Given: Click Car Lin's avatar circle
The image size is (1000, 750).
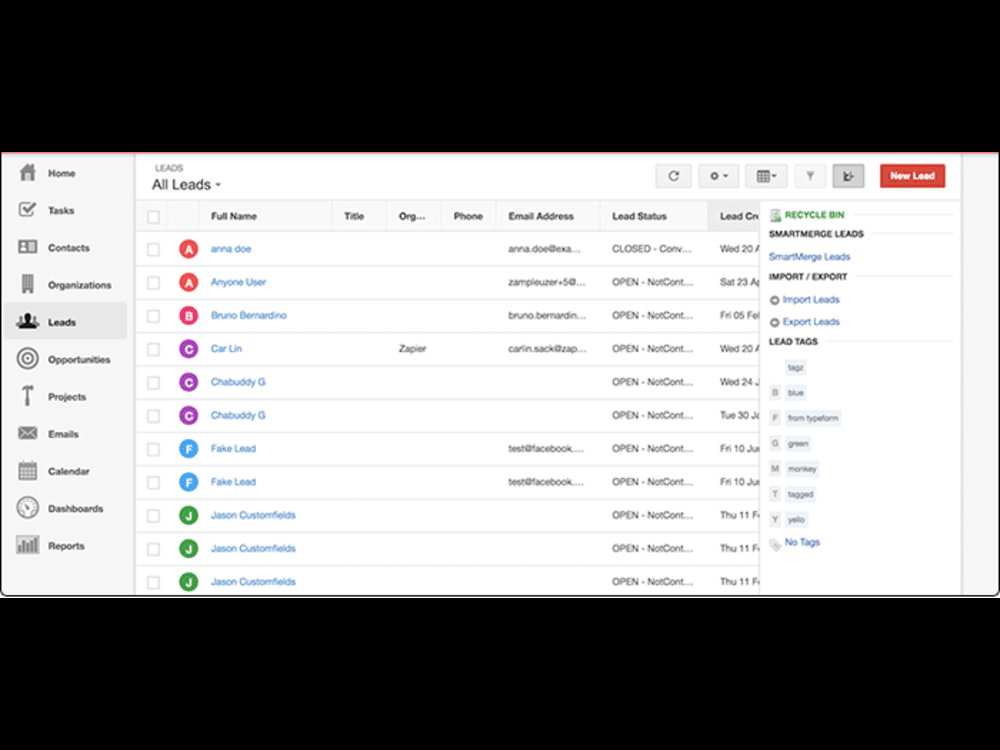Looking at the screenshot, I should pos(188,348).
